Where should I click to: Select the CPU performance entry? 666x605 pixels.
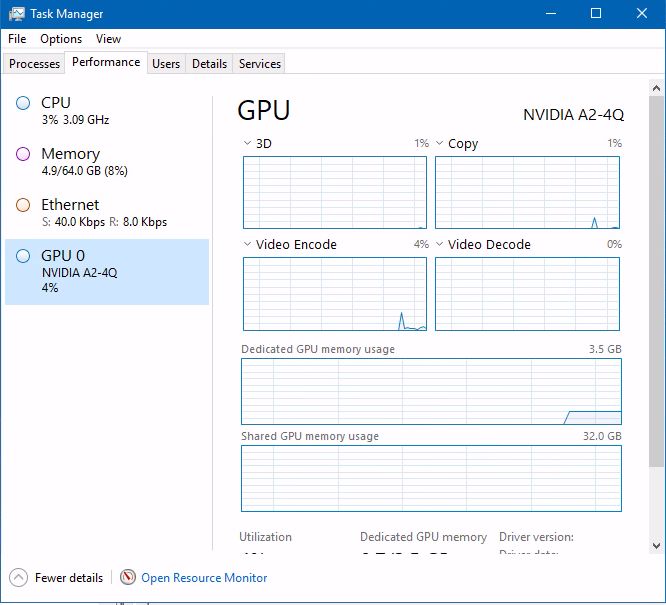pos(107,110)
